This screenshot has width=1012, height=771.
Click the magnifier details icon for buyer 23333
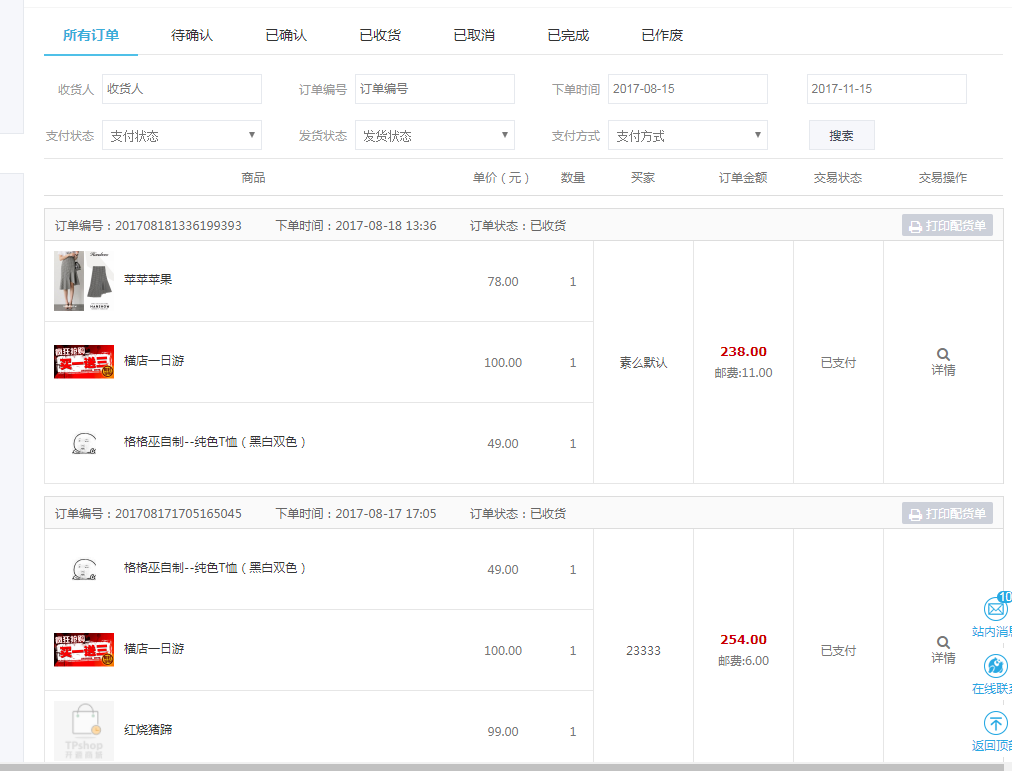pos(943,643)
